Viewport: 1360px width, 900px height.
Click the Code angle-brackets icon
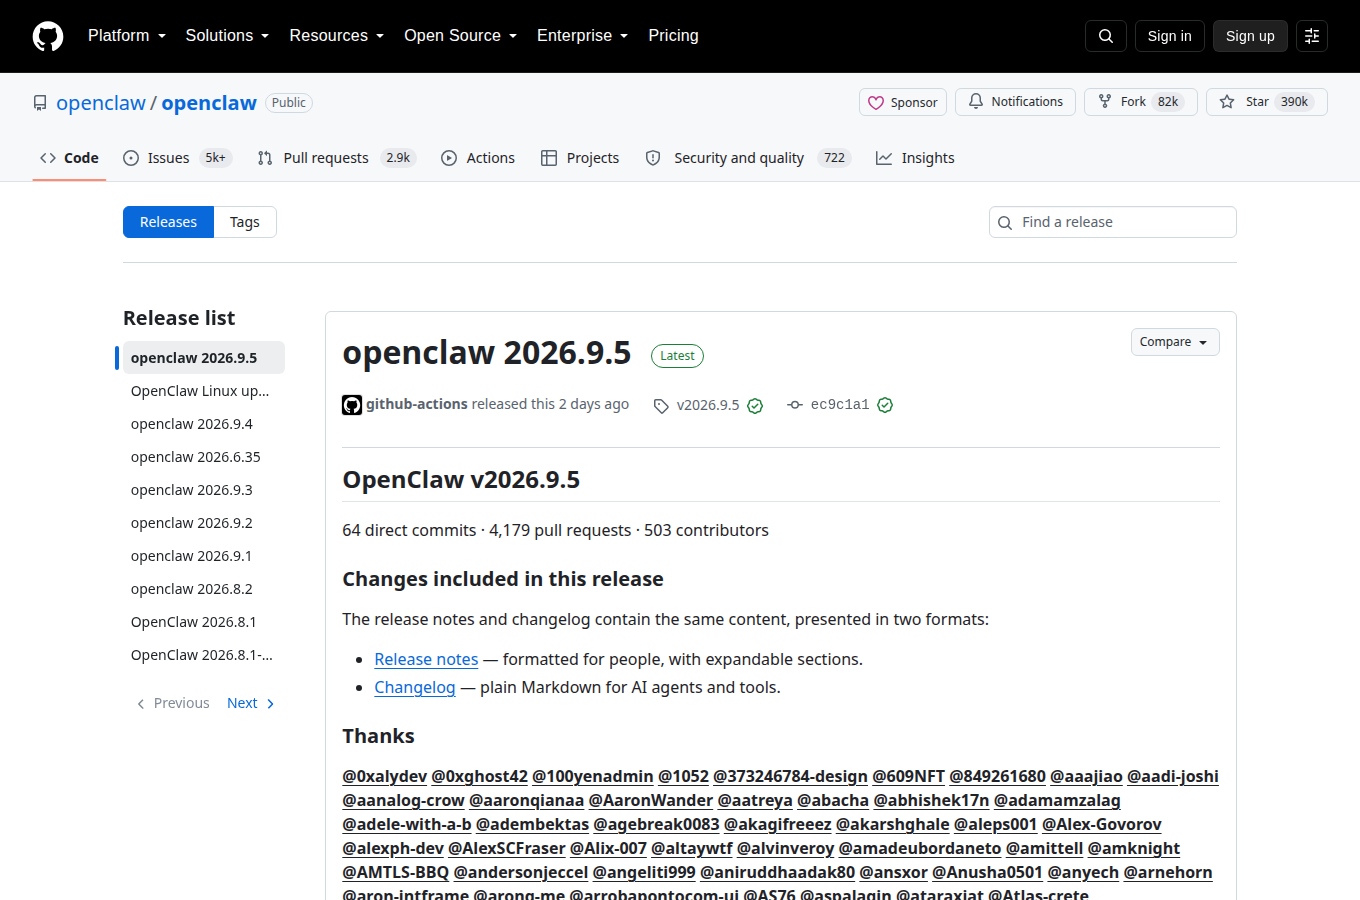click(48, 158)
